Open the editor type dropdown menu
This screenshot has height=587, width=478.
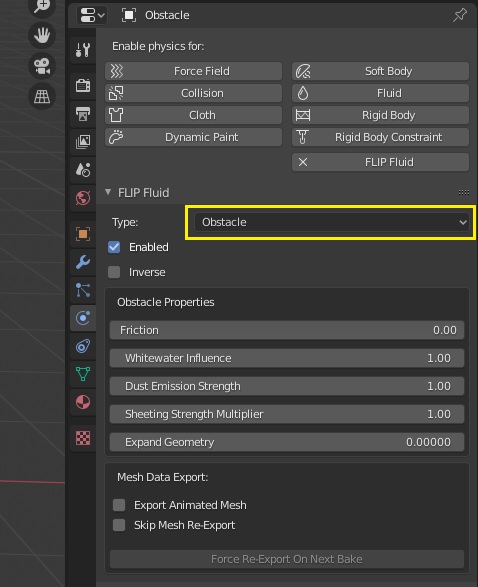pos(92,15)
